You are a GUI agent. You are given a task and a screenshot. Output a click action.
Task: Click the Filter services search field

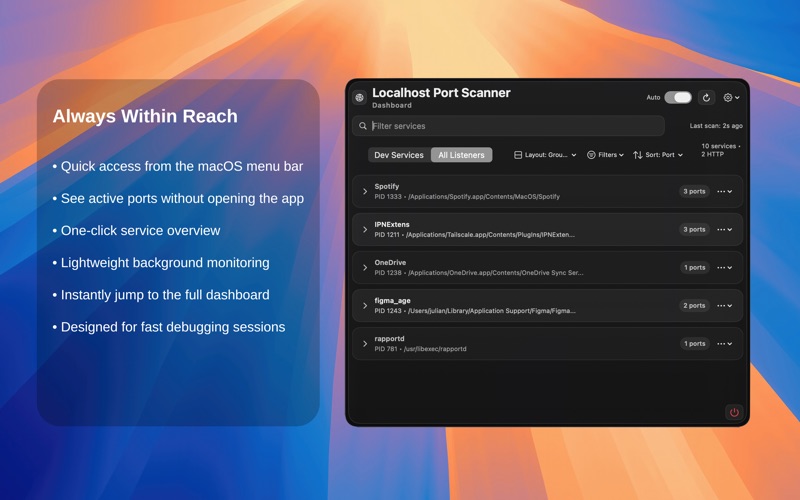coord(508,126)
